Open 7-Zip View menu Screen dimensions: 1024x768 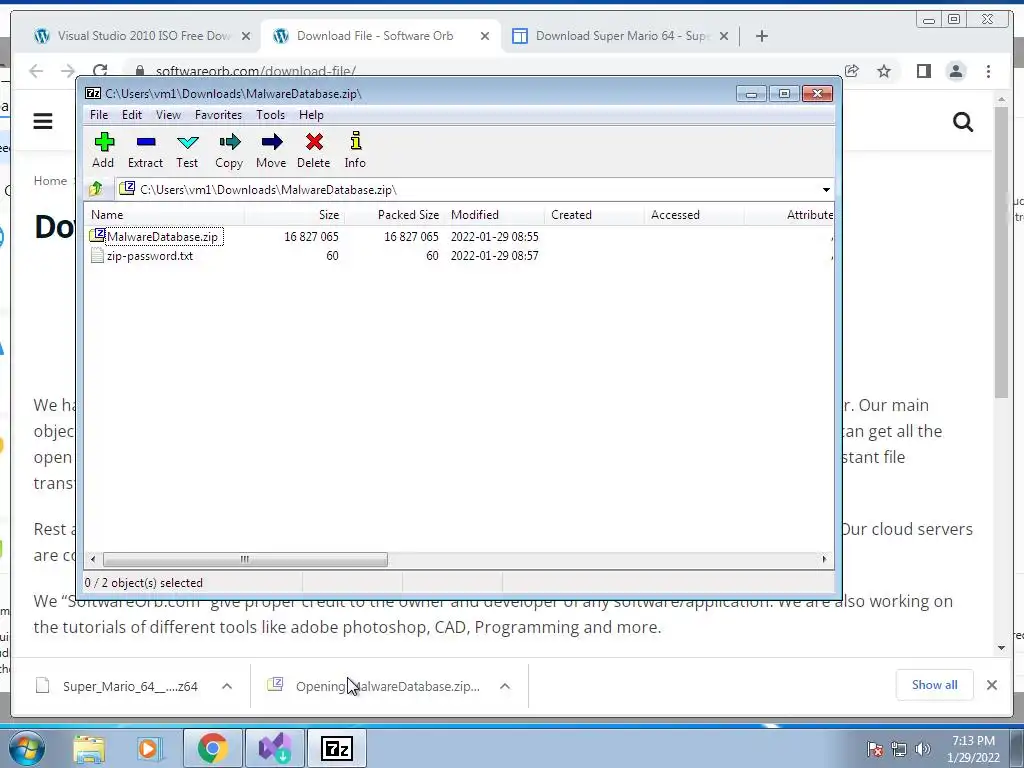click(x=168, y=115)
